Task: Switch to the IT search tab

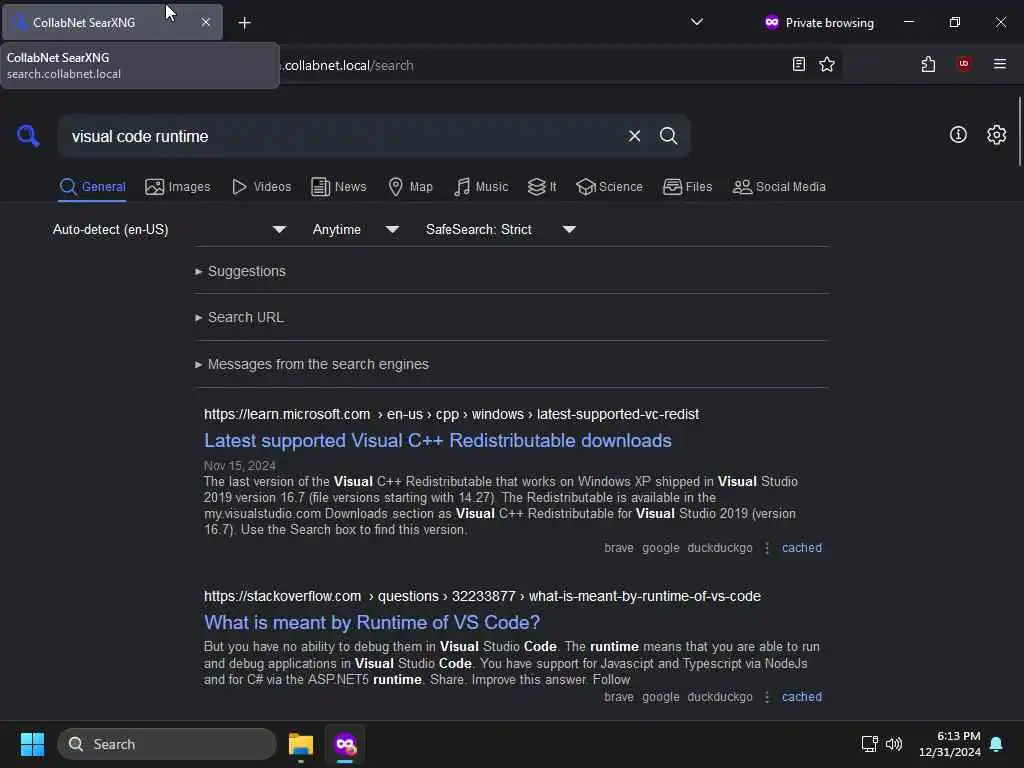Action: (x=542, y=187)
